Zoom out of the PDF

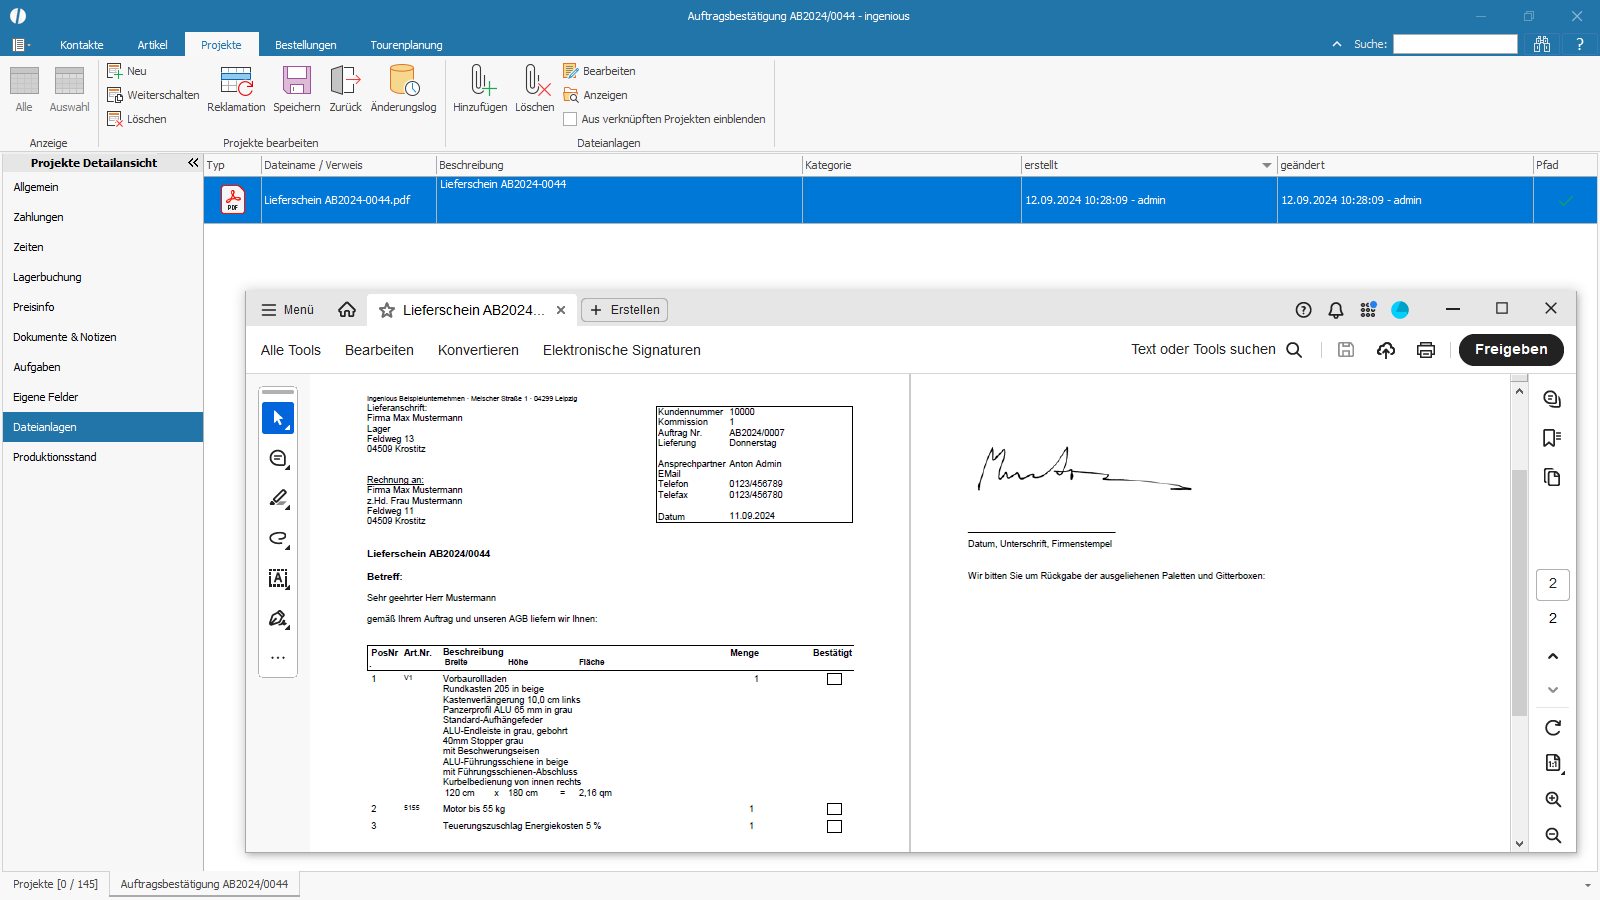(1553, 835)
